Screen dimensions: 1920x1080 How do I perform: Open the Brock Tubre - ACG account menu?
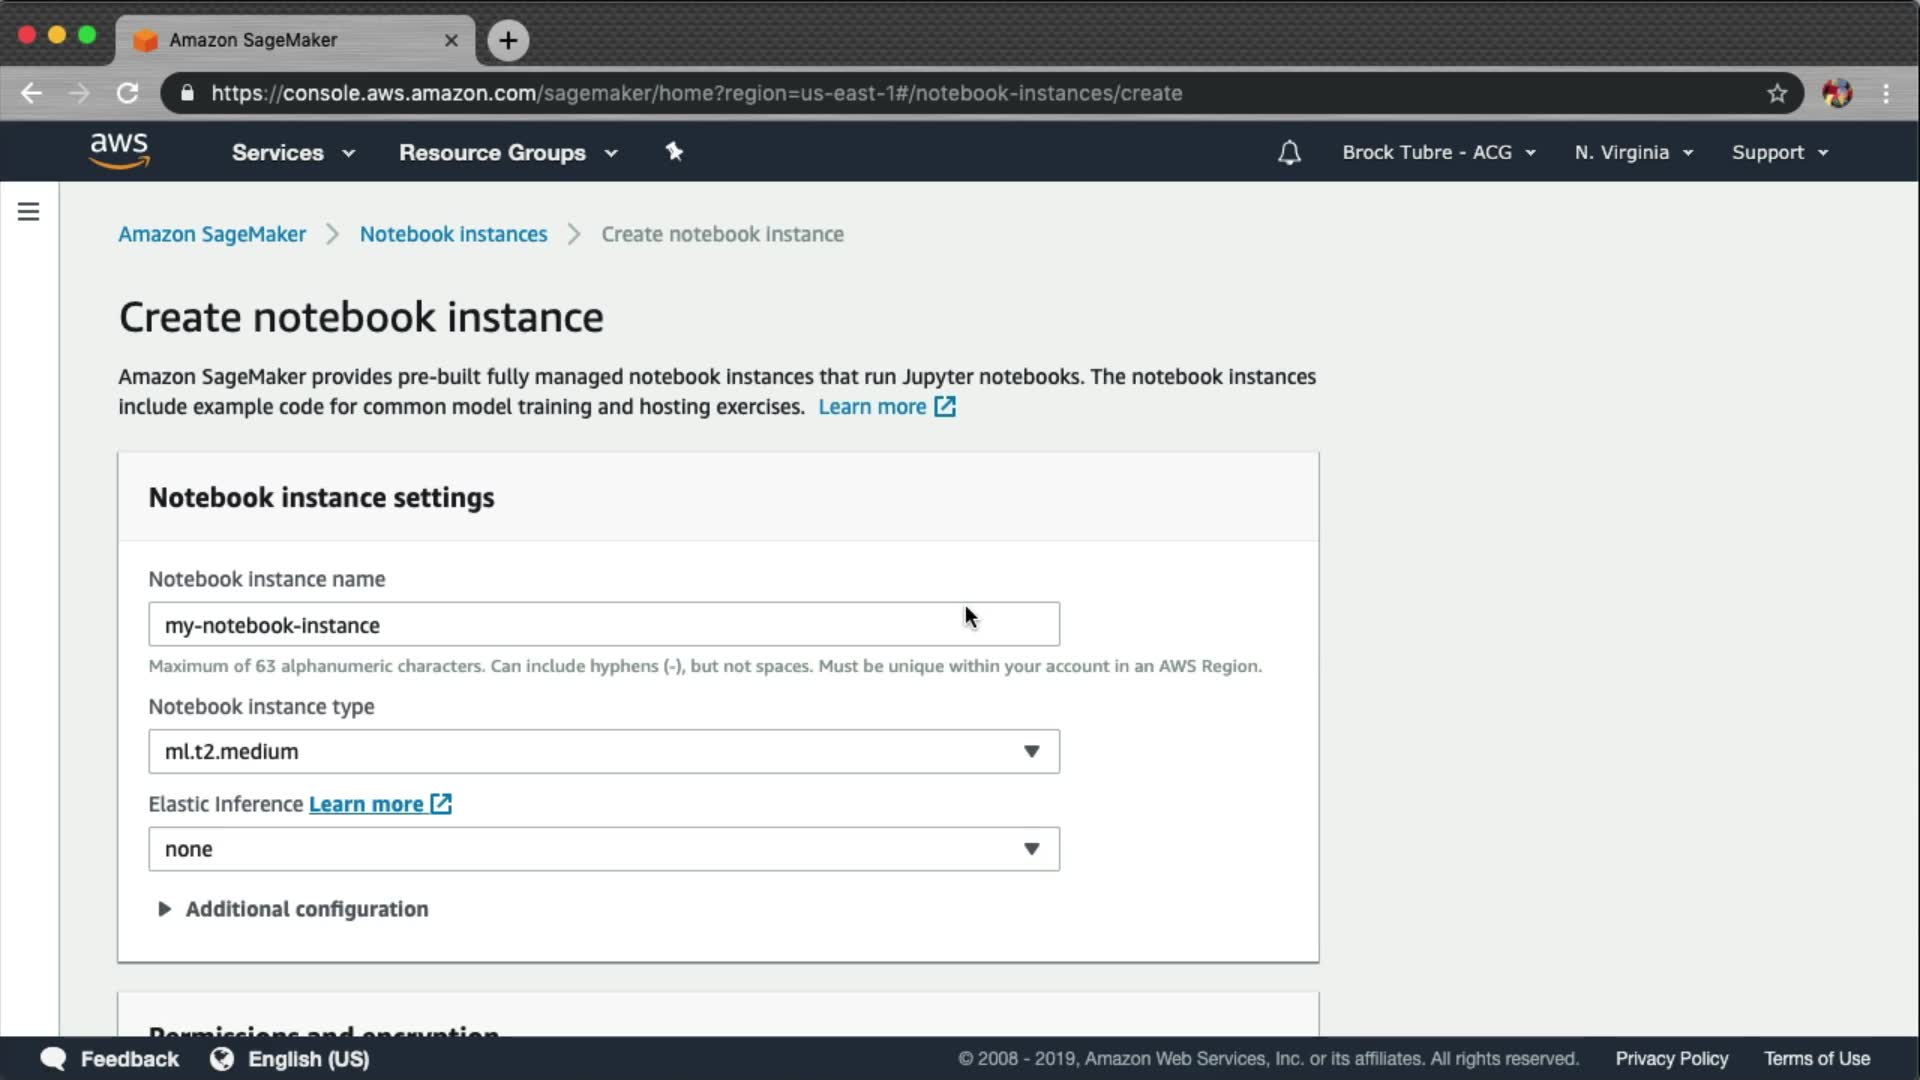[x=1437, y=152]
